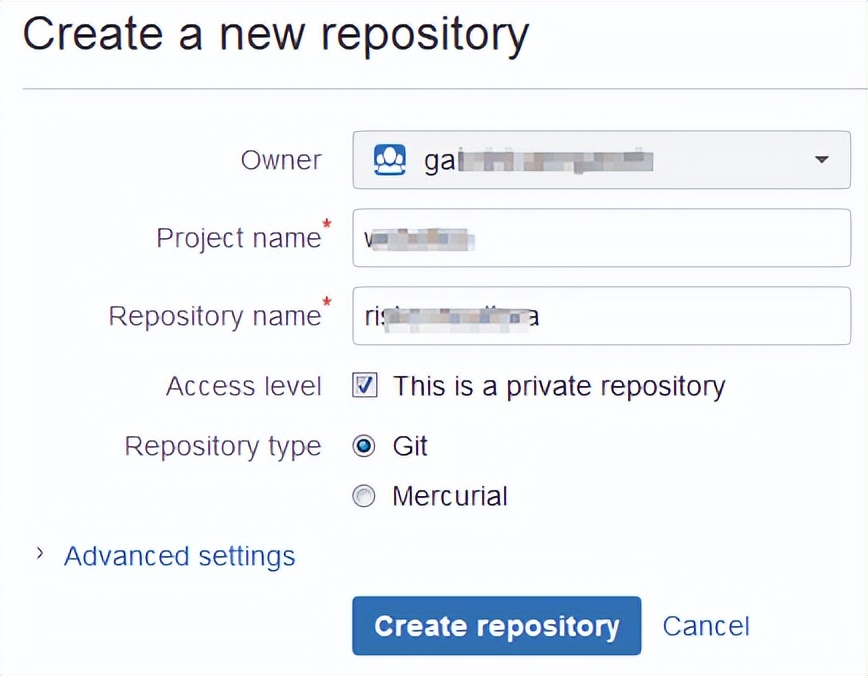Click the Repository type label

coord(222,446)
